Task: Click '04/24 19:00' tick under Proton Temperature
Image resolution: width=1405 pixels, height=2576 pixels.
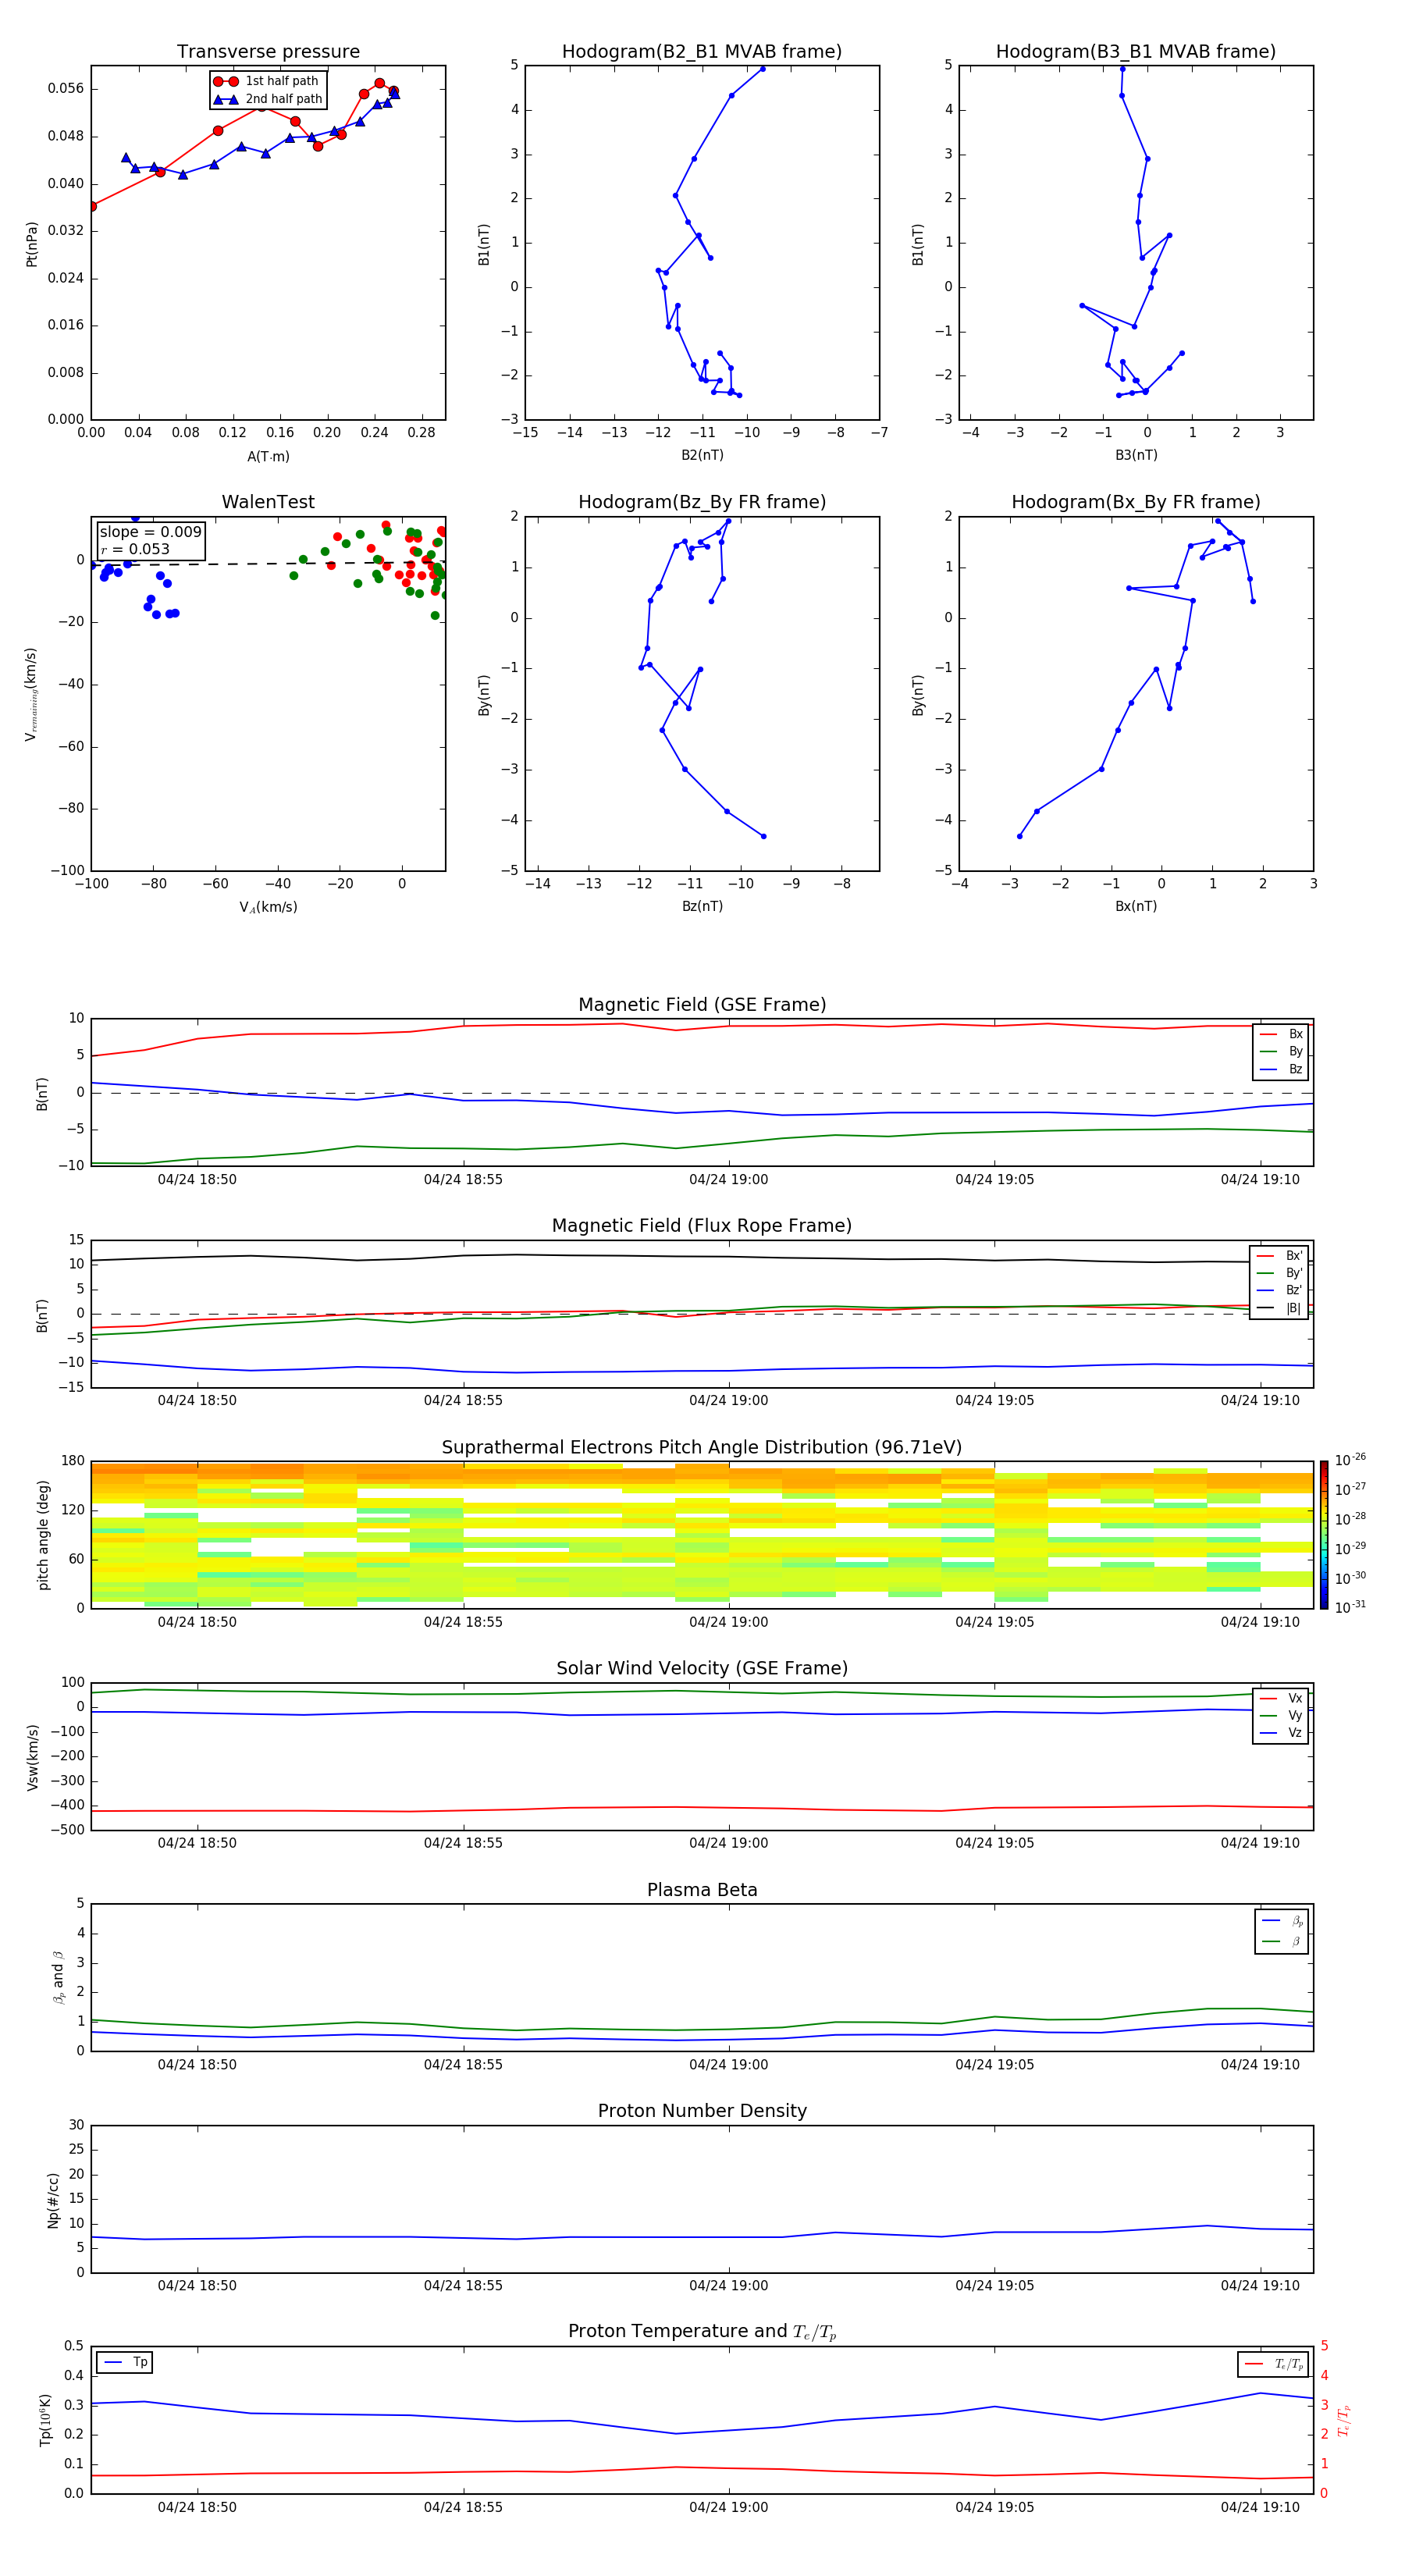Action: (x=729, y=2507)
